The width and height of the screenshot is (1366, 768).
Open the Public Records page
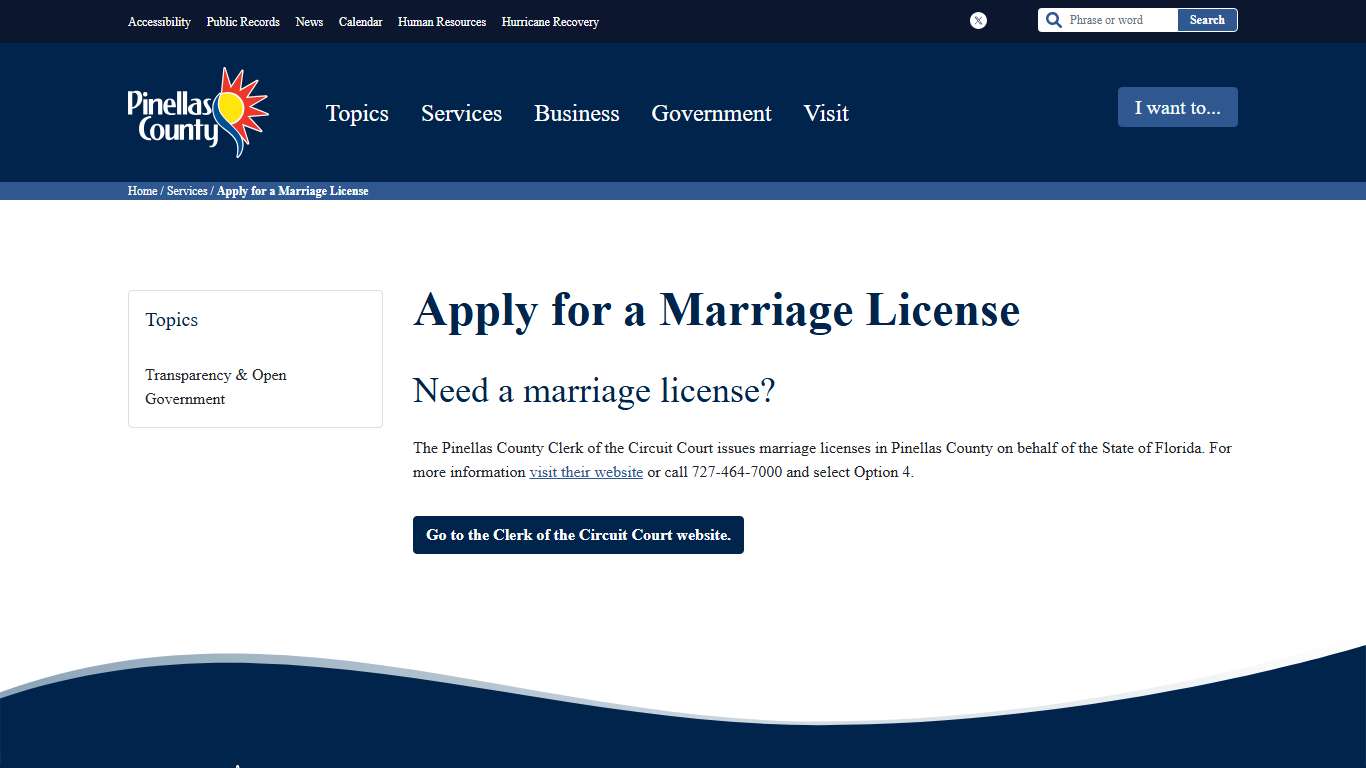click(242, 21)
